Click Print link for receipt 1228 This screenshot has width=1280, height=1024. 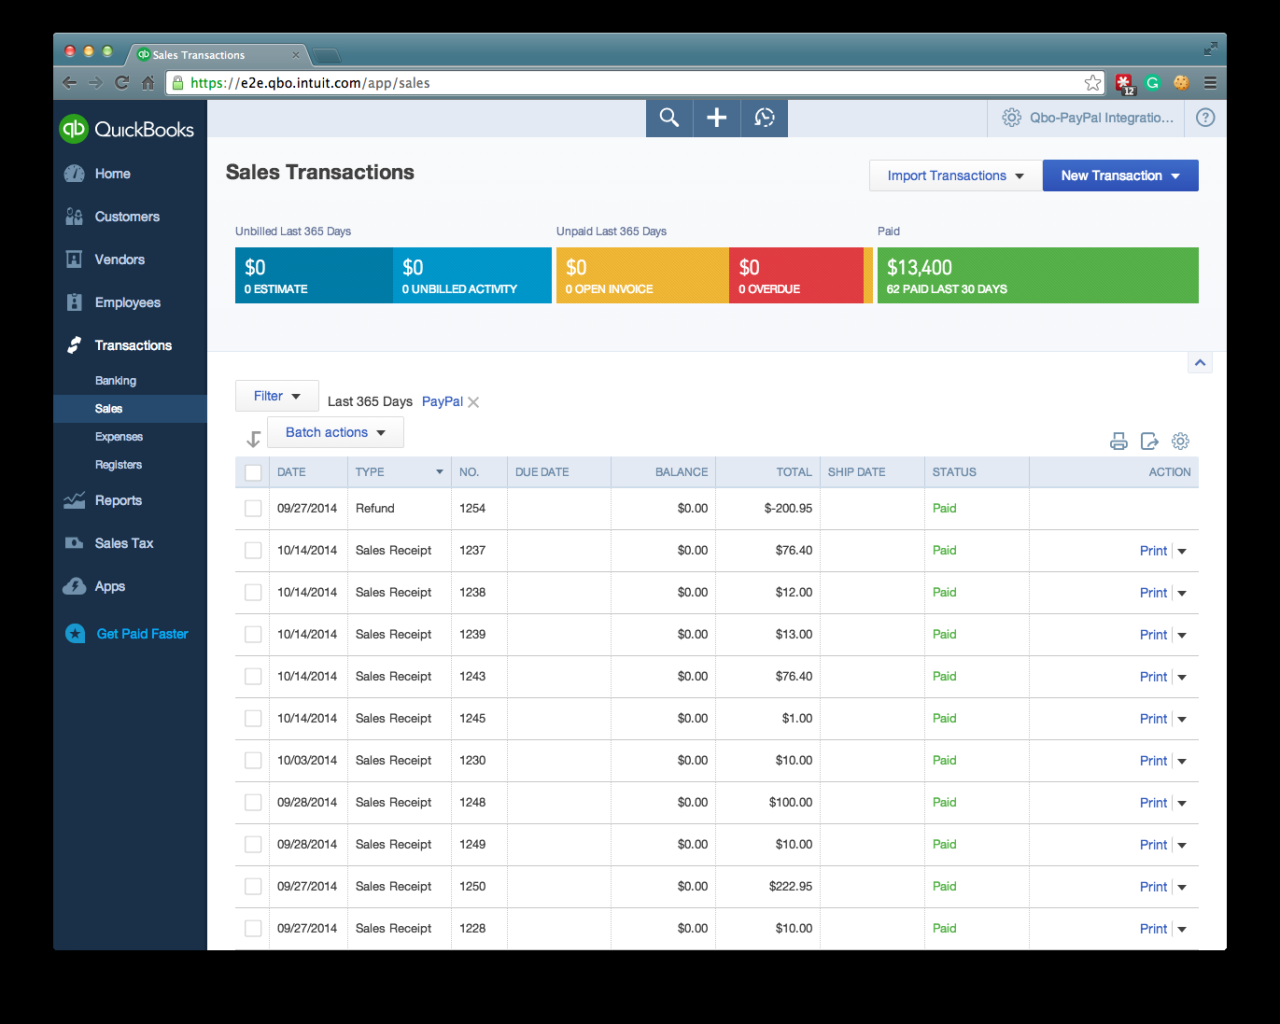[1153, 929]
